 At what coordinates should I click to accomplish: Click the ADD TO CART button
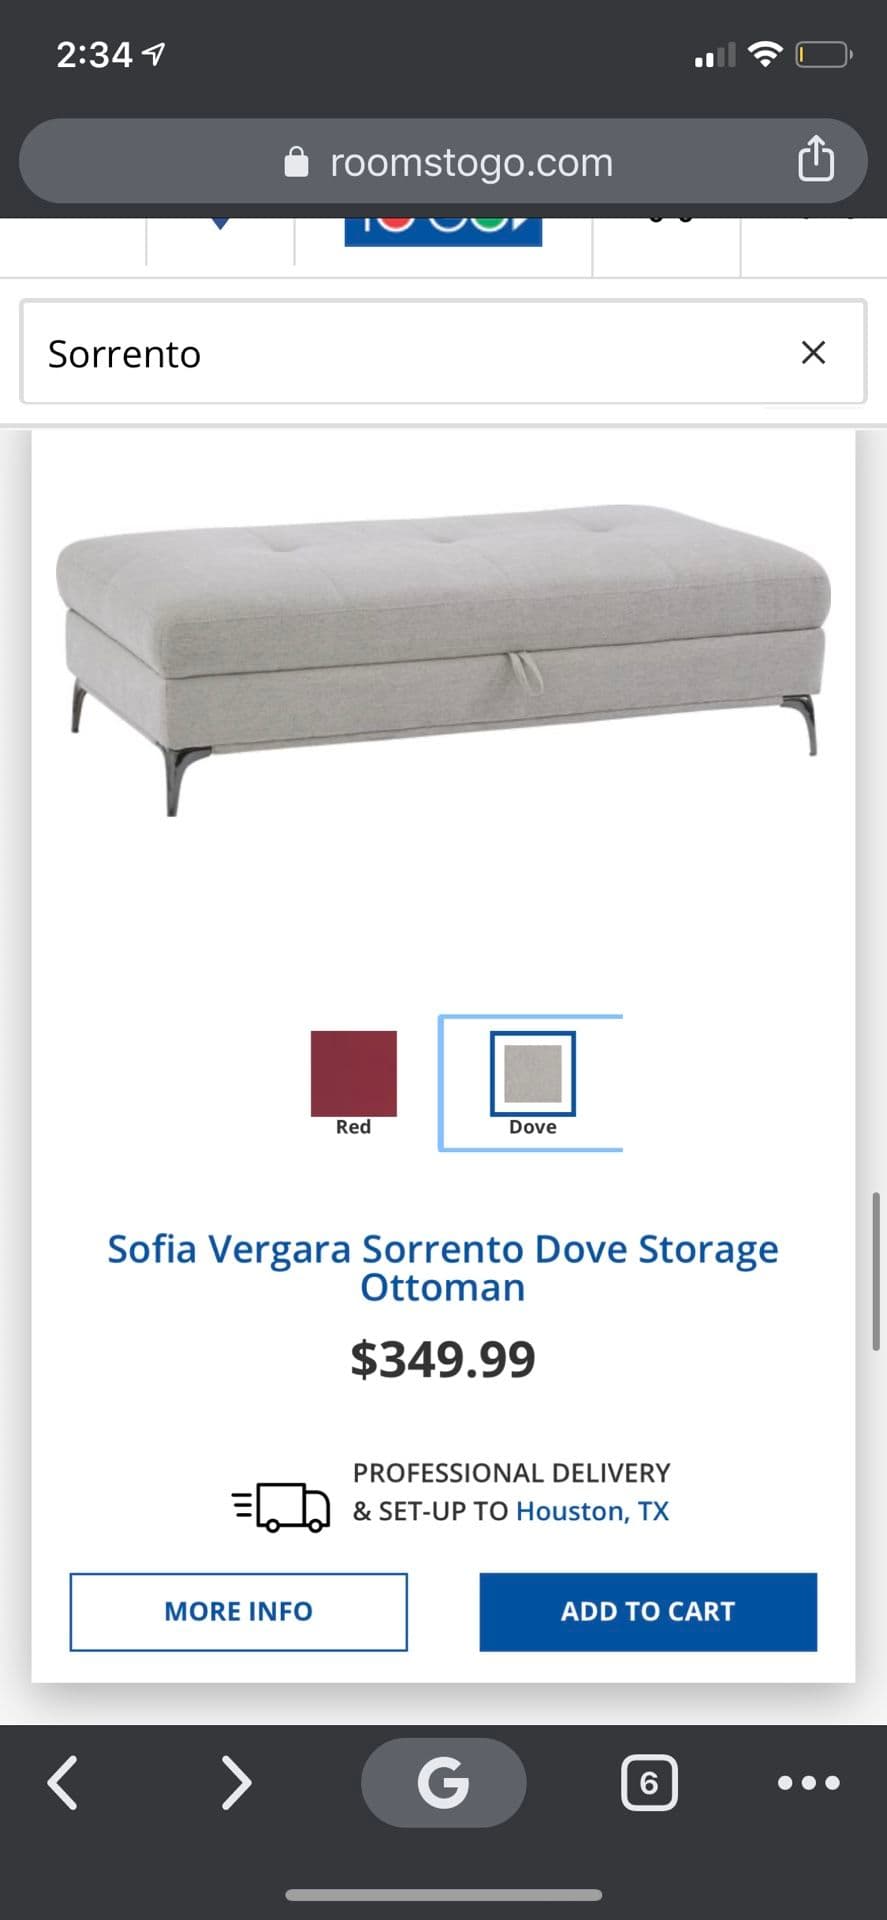click(x=648, y=1611)
